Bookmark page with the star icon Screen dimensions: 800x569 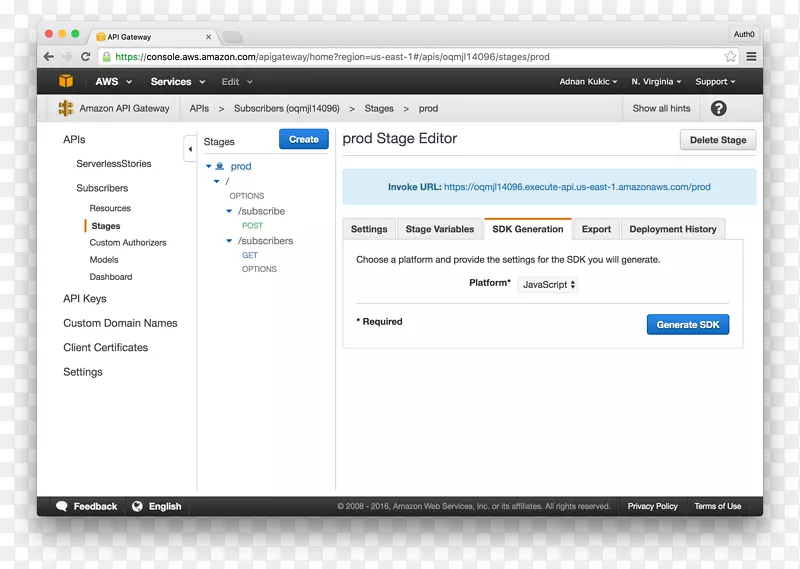click(x=731, y=57)
